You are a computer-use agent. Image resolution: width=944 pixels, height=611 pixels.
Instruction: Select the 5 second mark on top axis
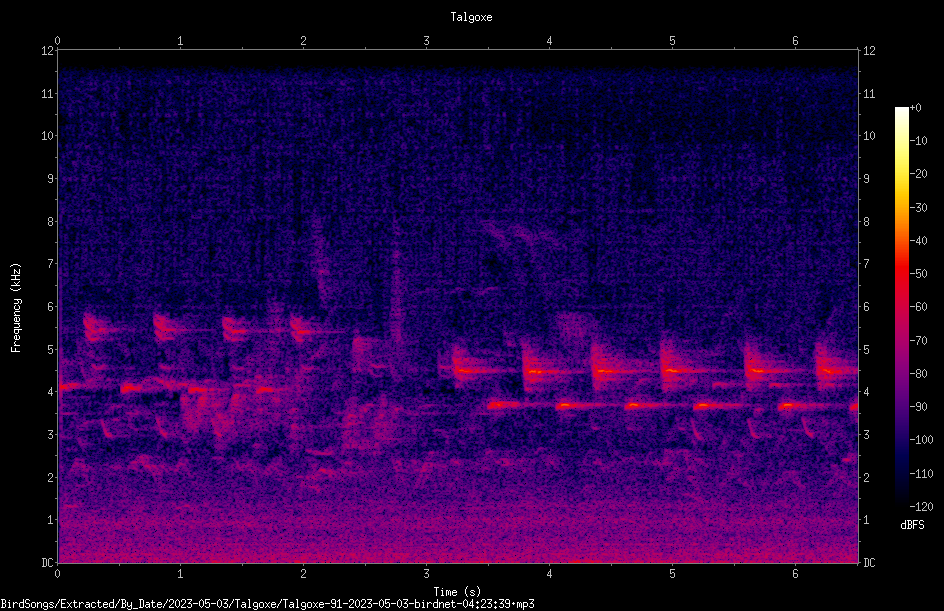(672, 41)
